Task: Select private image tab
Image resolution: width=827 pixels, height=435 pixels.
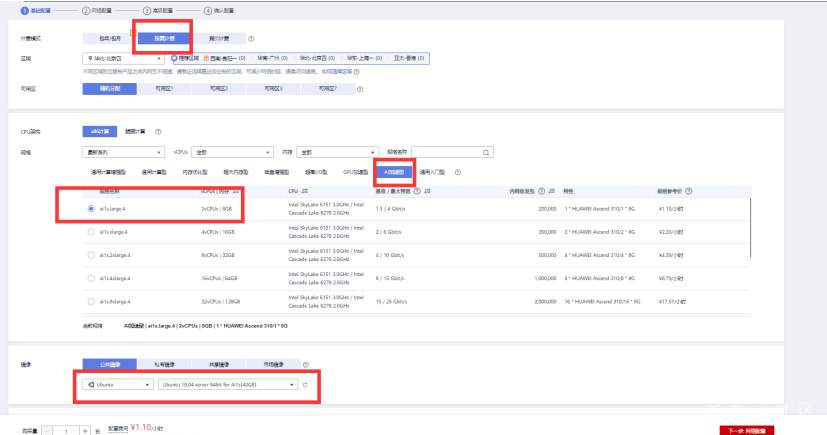Action: (164, 364)
